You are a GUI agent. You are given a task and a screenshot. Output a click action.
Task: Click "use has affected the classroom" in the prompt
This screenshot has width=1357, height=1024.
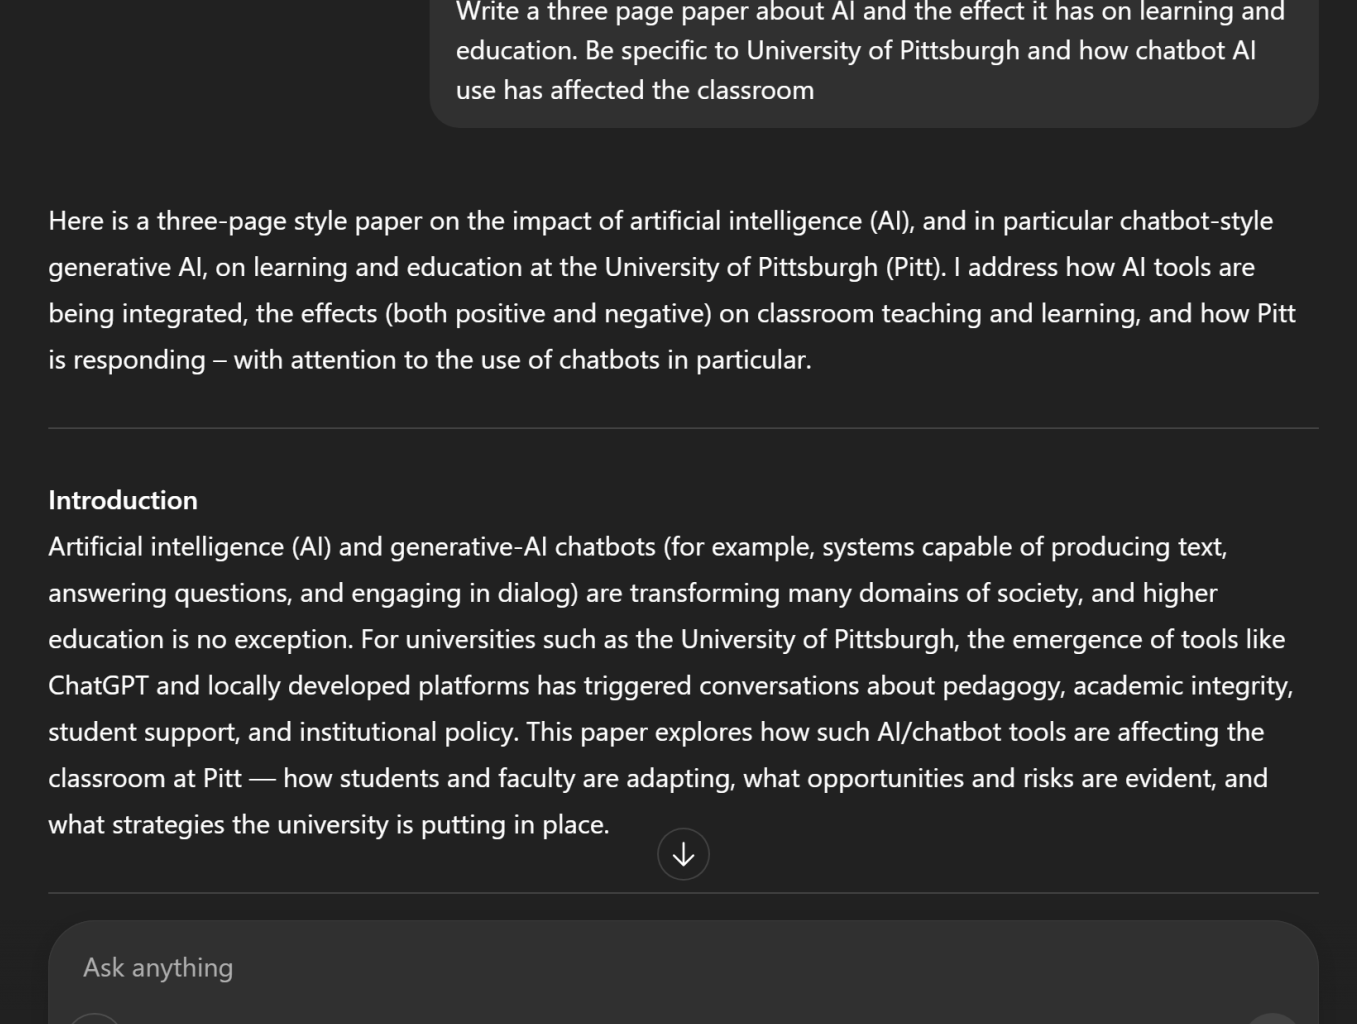(x=635, y=90)
